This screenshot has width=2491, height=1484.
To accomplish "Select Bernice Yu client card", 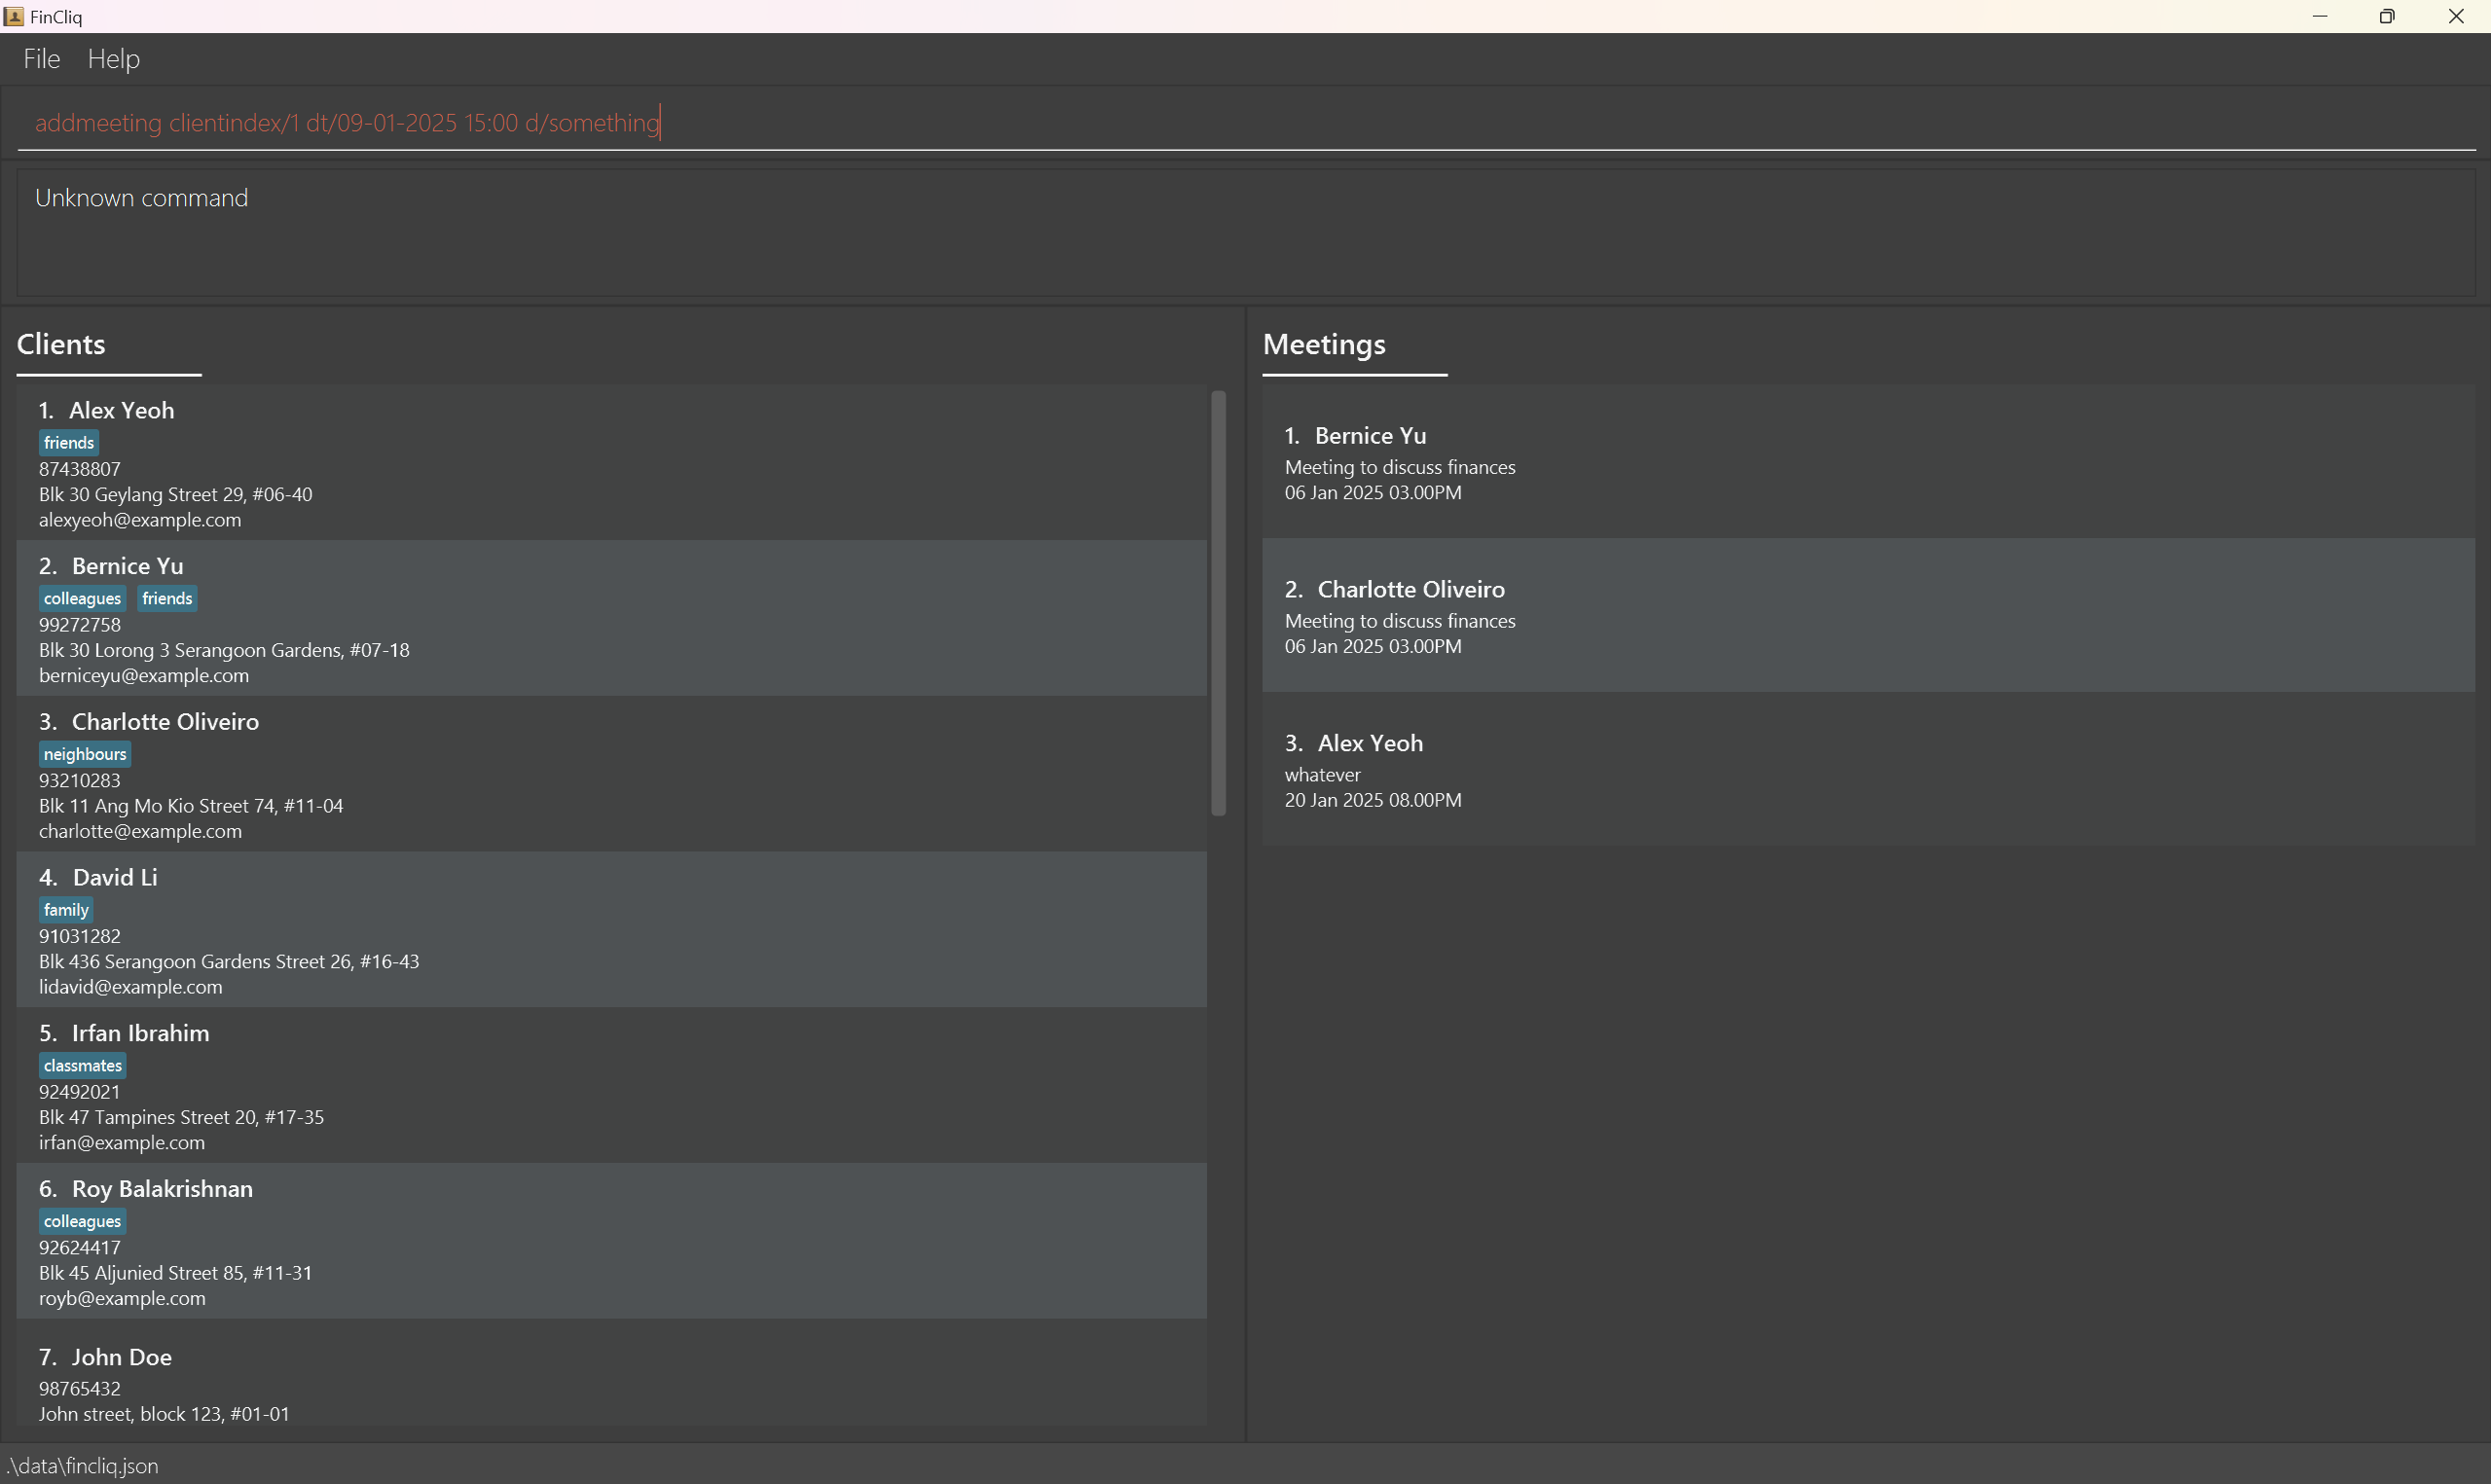I will (x=611, y=619).
